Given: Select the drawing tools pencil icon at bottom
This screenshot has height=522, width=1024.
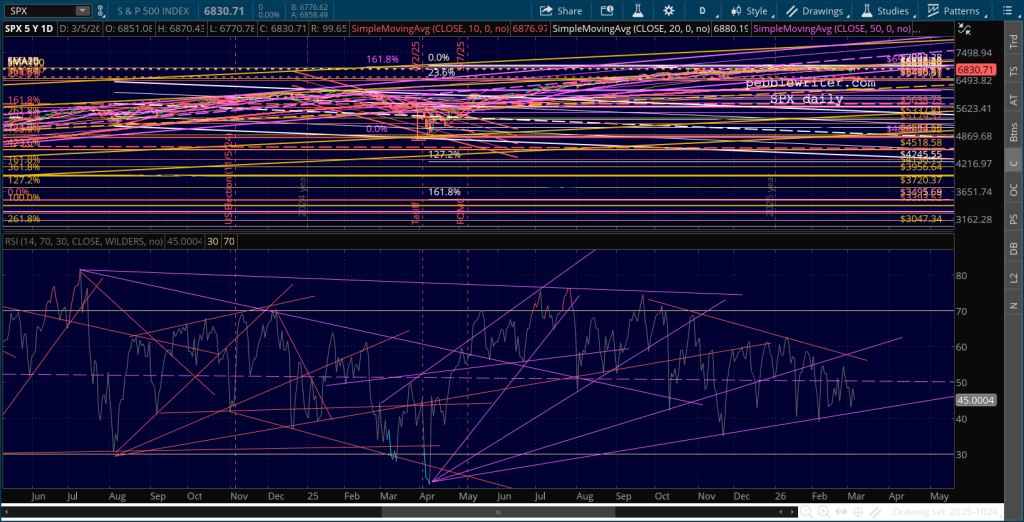Looking at the screenshot, I should (873, 512).
